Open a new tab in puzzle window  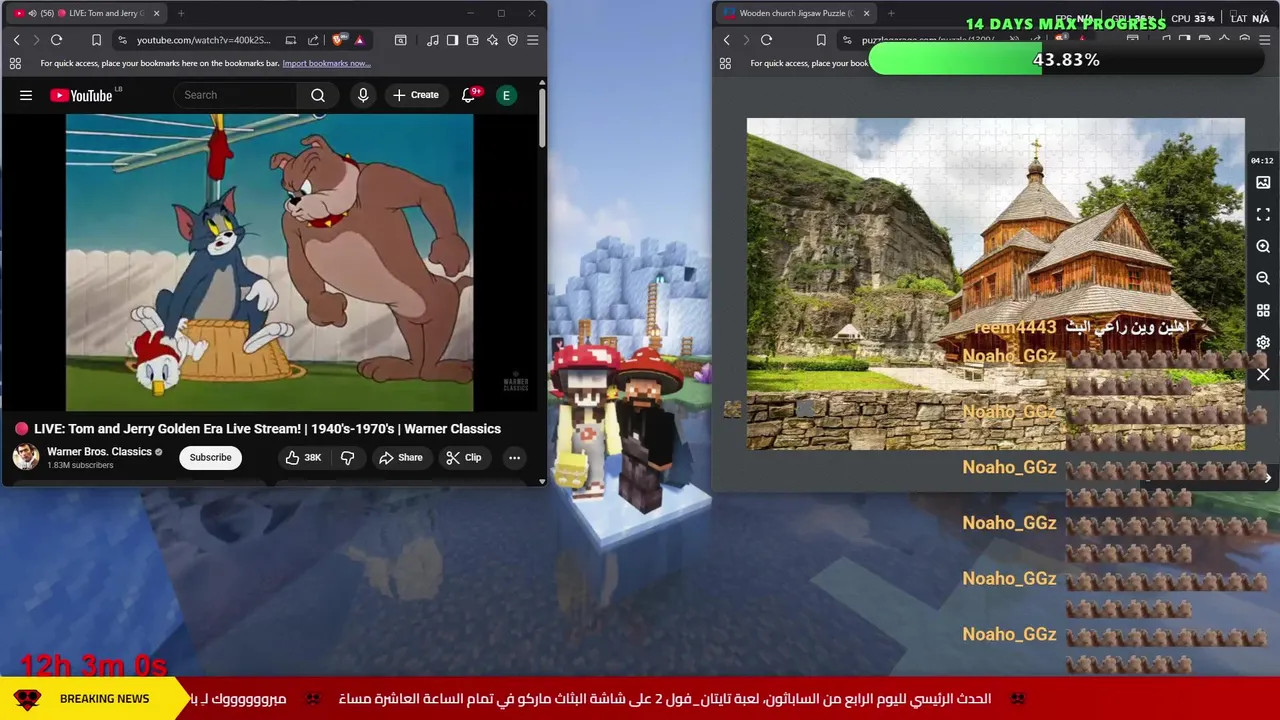(x=891, y=13)
